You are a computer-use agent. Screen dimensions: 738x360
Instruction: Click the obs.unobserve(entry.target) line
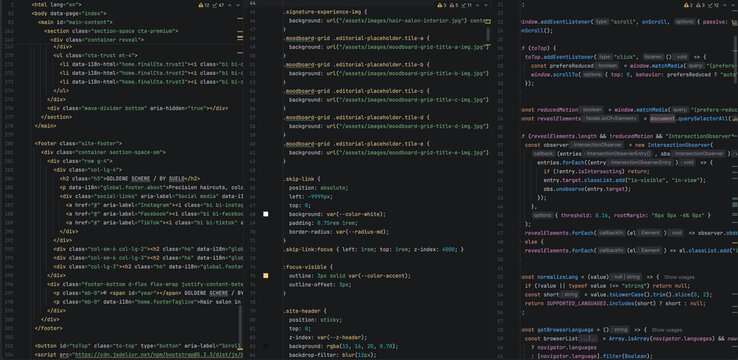click(587, 189)
